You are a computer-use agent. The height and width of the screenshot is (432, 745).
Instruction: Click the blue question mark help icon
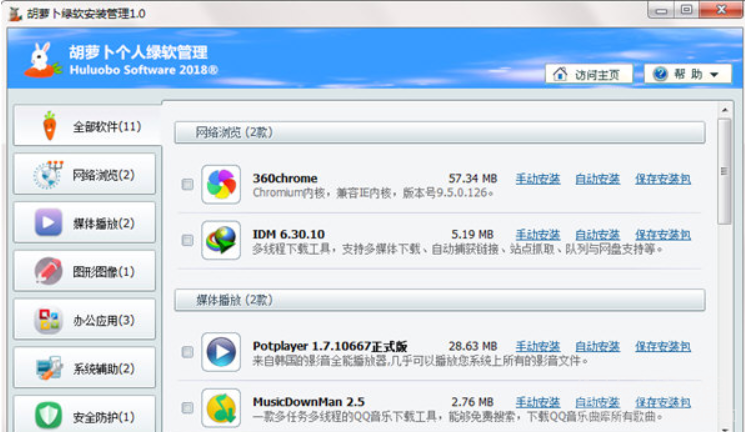click(660, 74)
